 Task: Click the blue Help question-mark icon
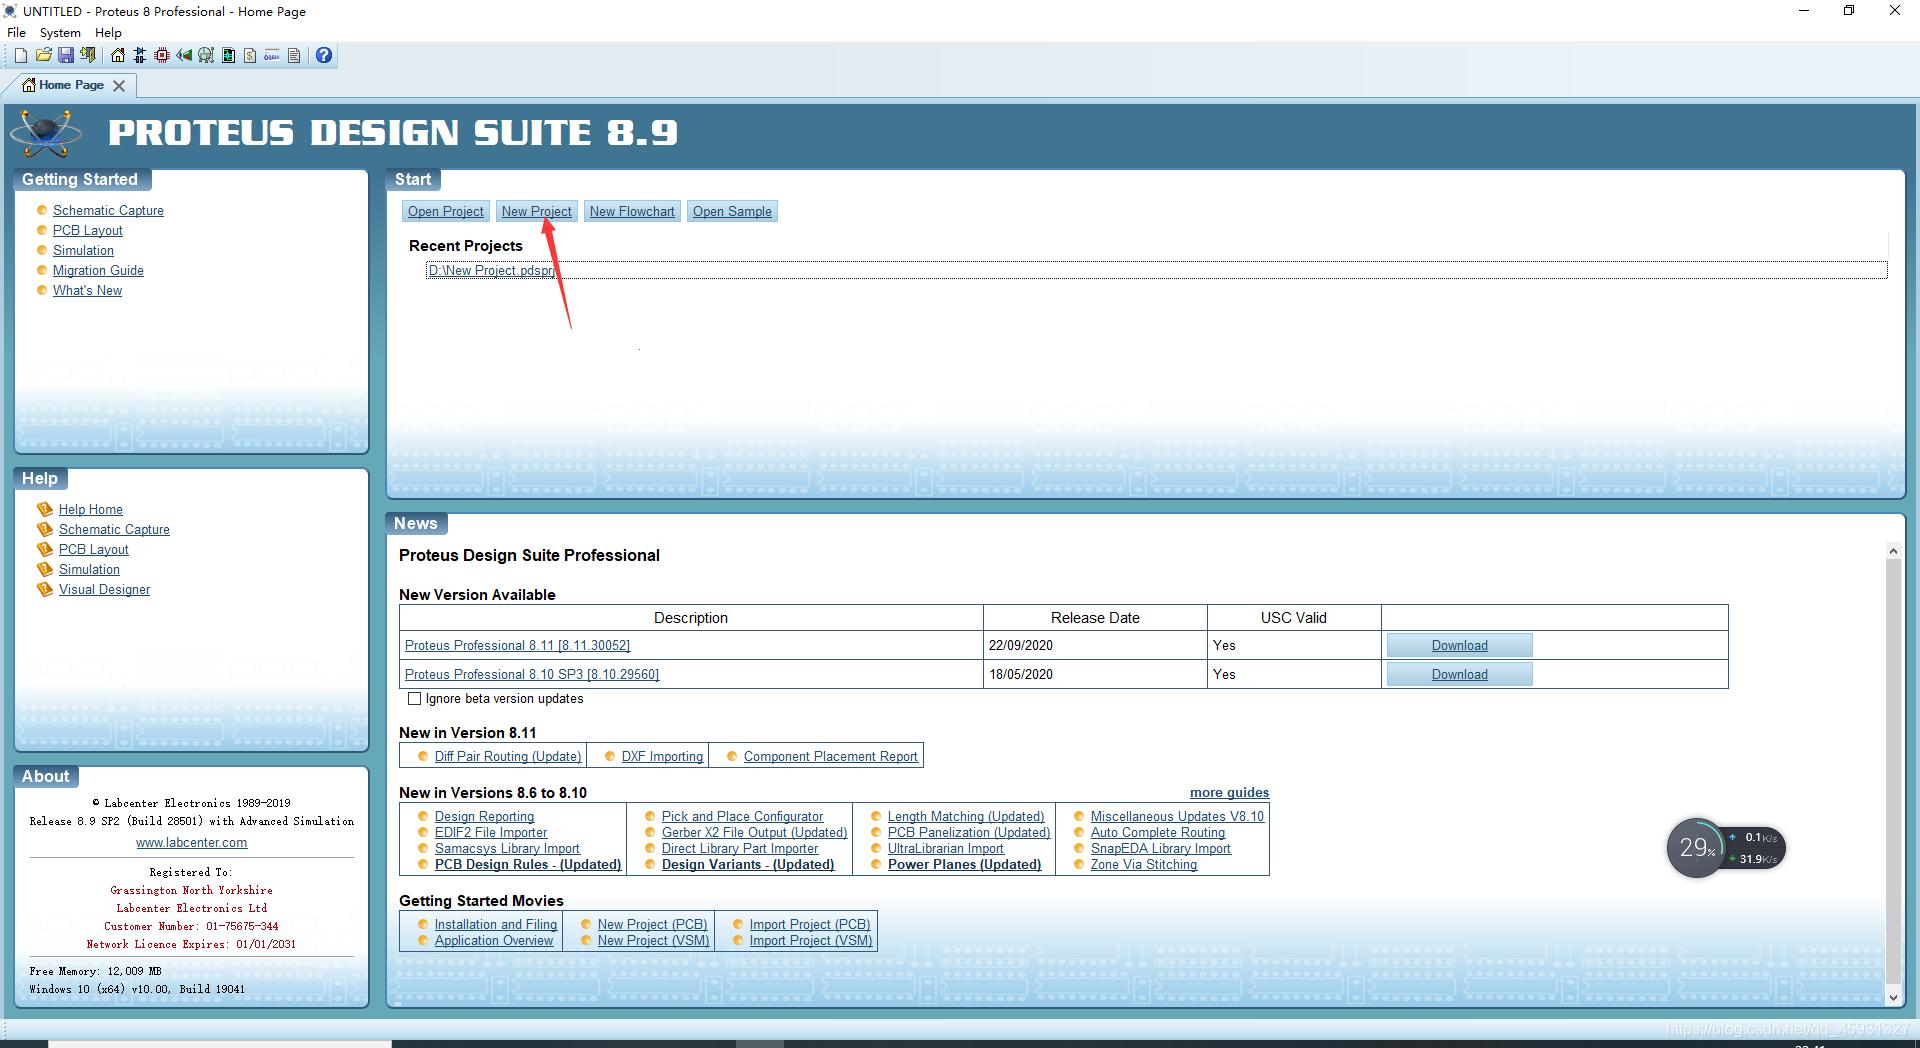324,56
